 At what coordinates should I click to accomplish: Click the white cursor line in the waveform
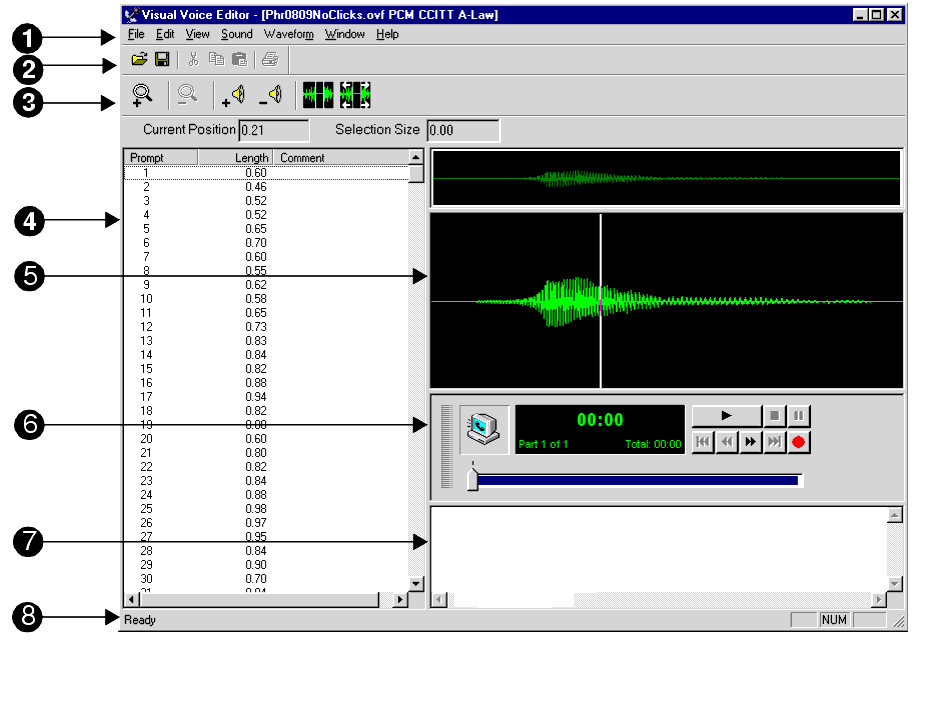(x=601, y=301)
